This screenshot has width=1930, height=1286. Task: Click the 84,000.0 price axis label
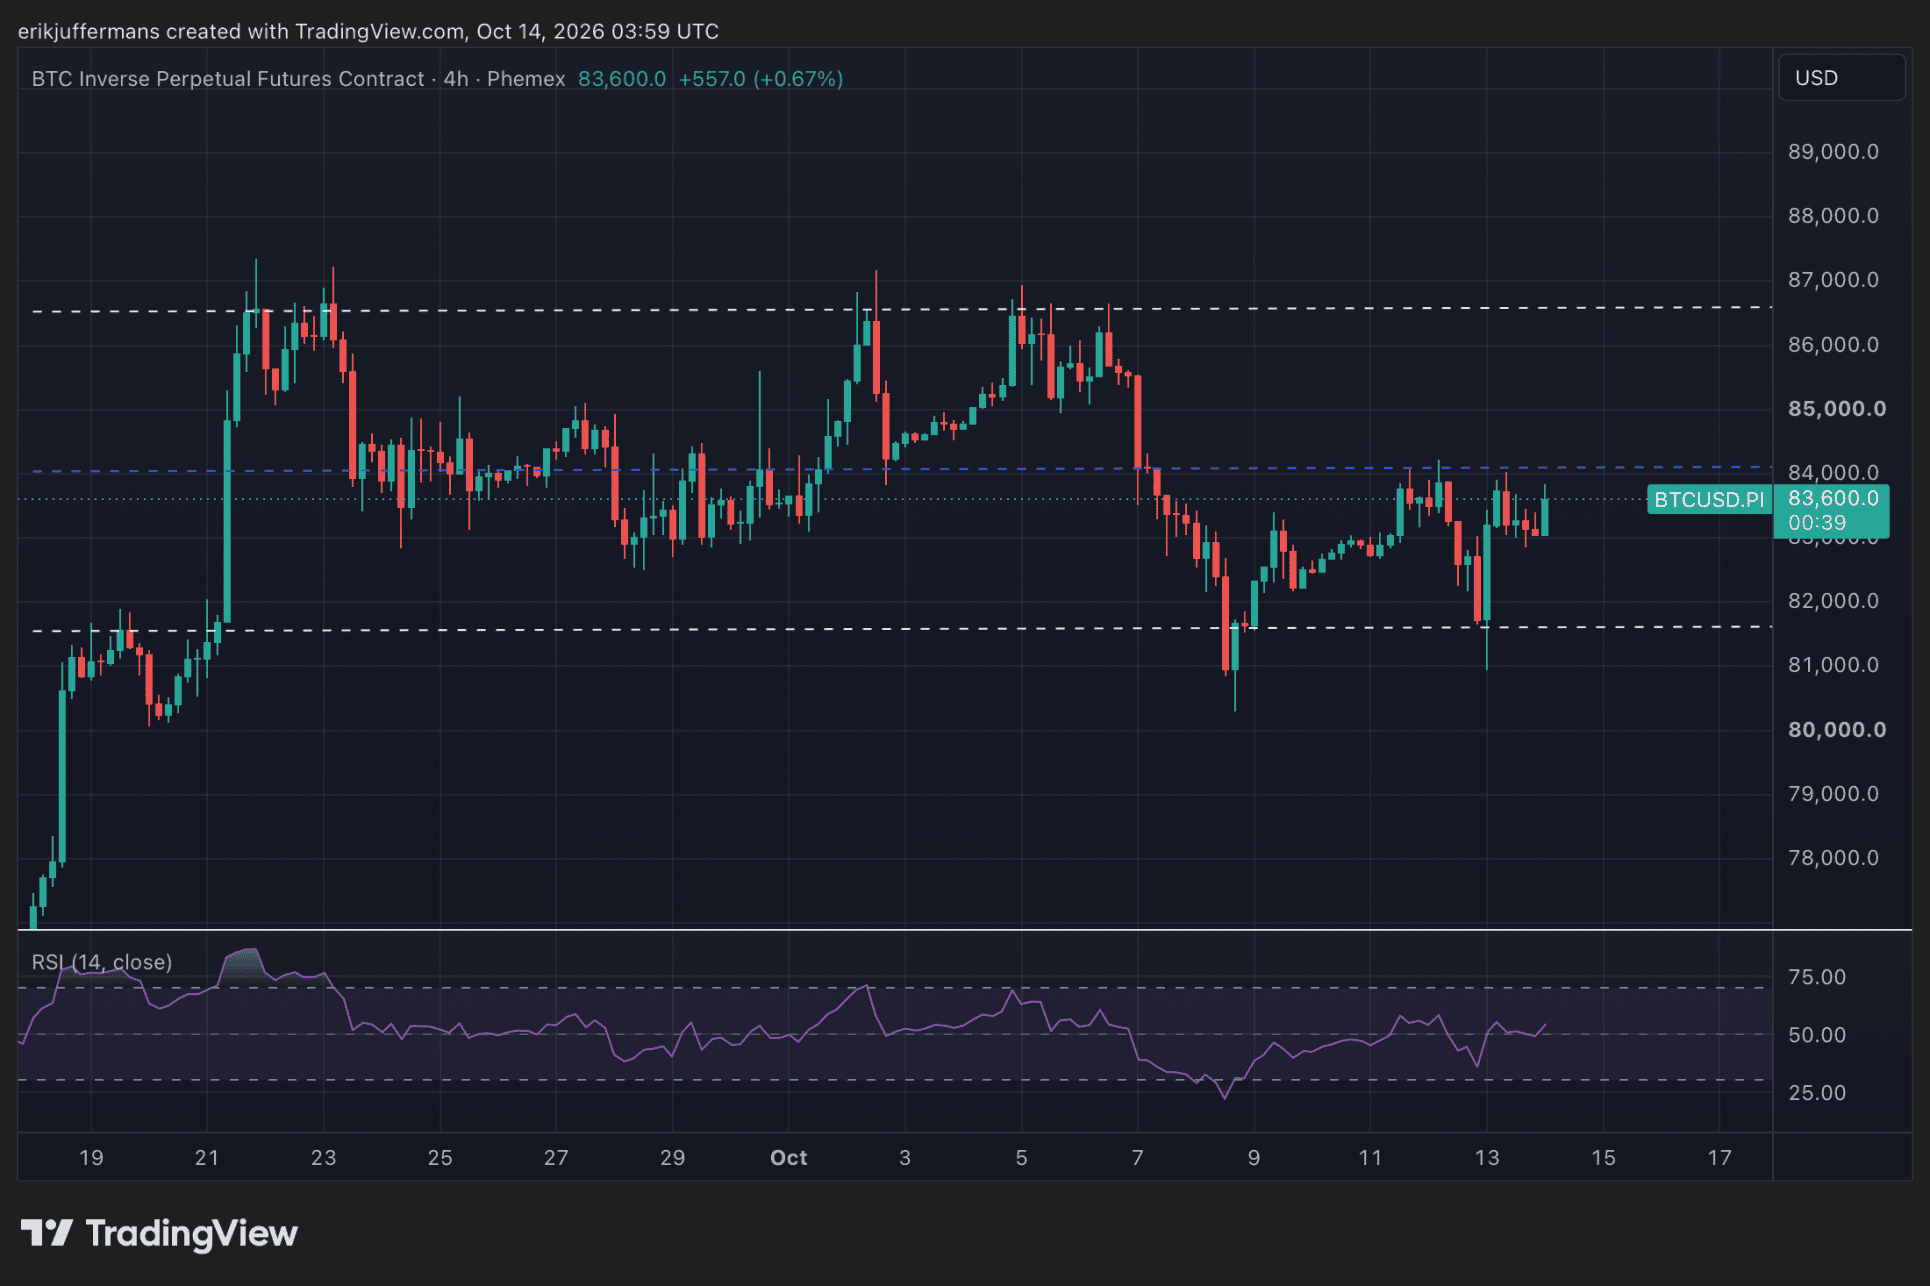click(1833, 472)
